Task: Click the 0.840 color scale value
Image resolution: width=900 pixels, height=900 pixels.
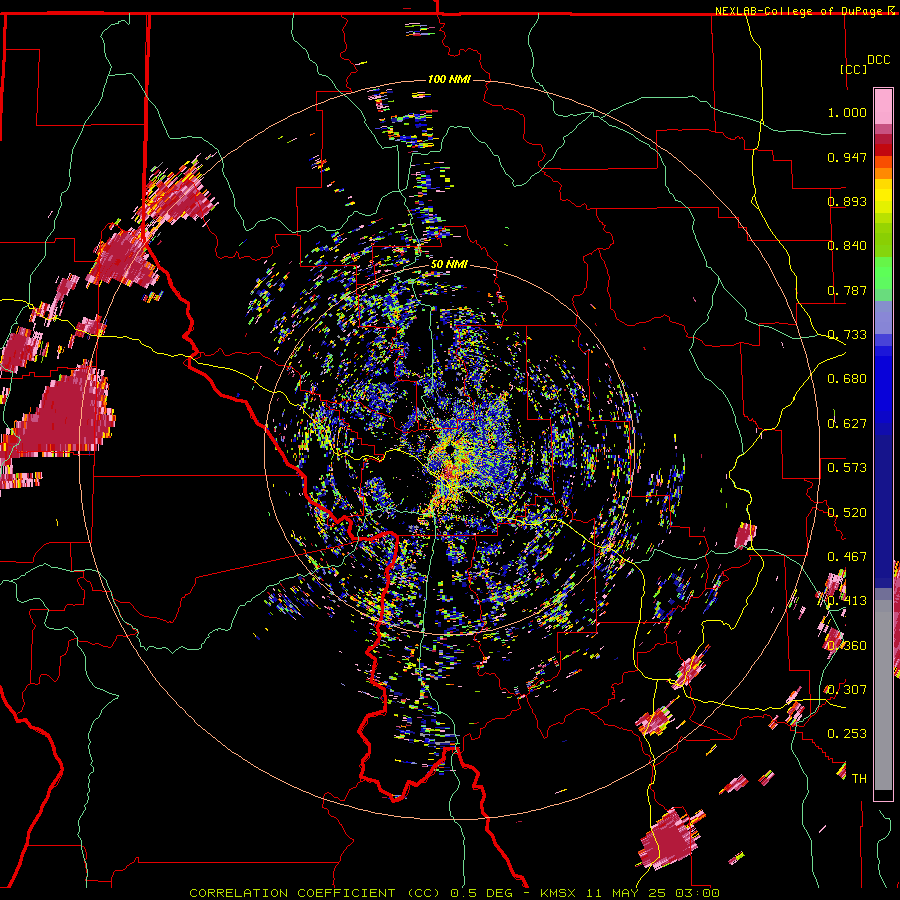Action: tap(847, 246)
